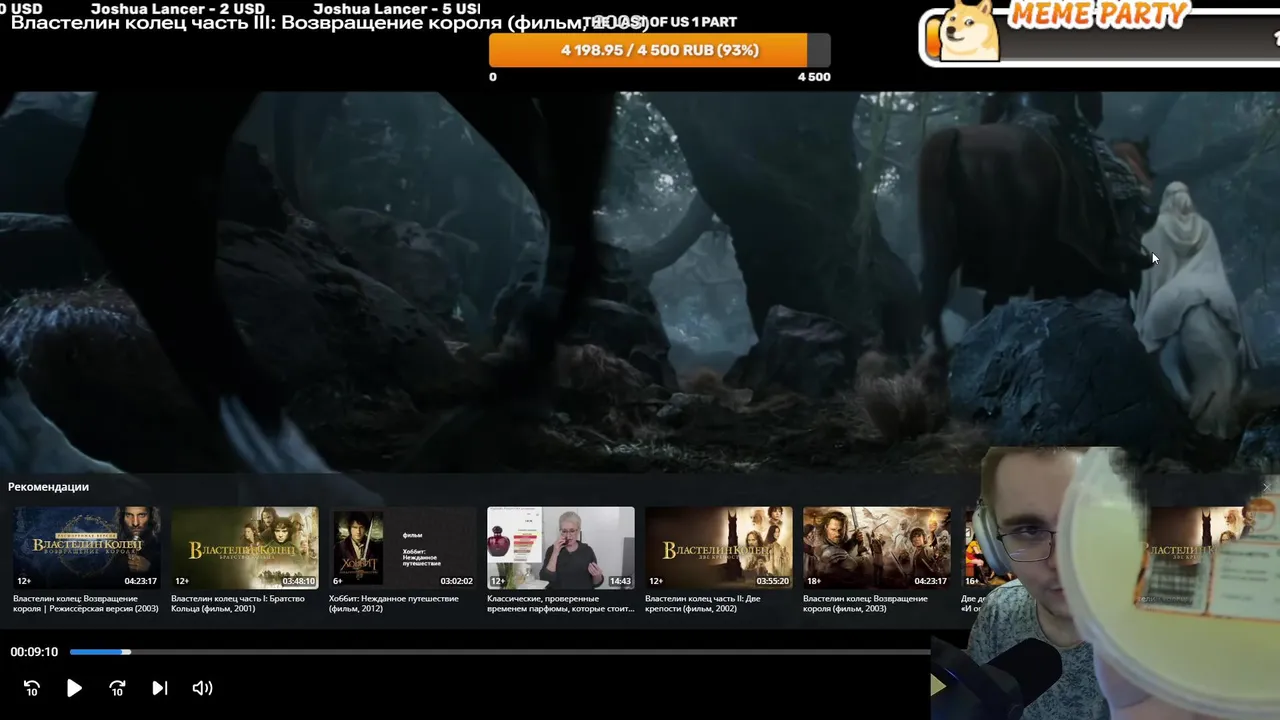Image resolution: width=1280 pixels, height=720 pixels.
Task: Click the main video frame
Action: [640, 280]
